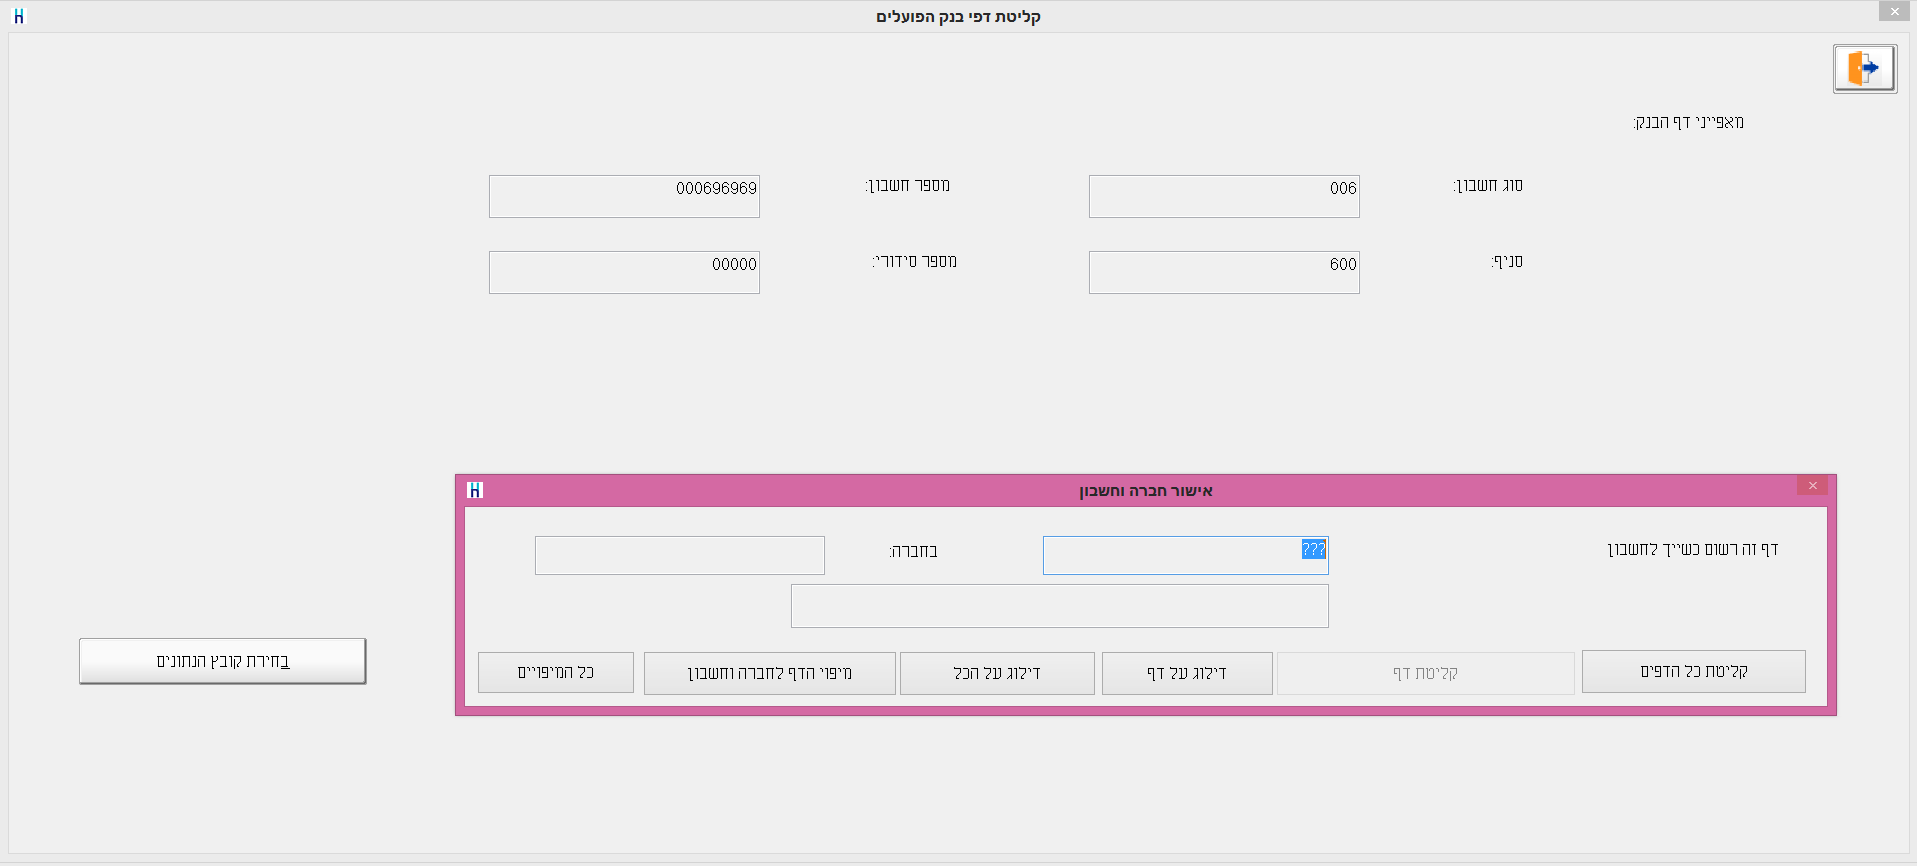
Task: Click the סוג חשבון label
Action: coord(1488,185)
